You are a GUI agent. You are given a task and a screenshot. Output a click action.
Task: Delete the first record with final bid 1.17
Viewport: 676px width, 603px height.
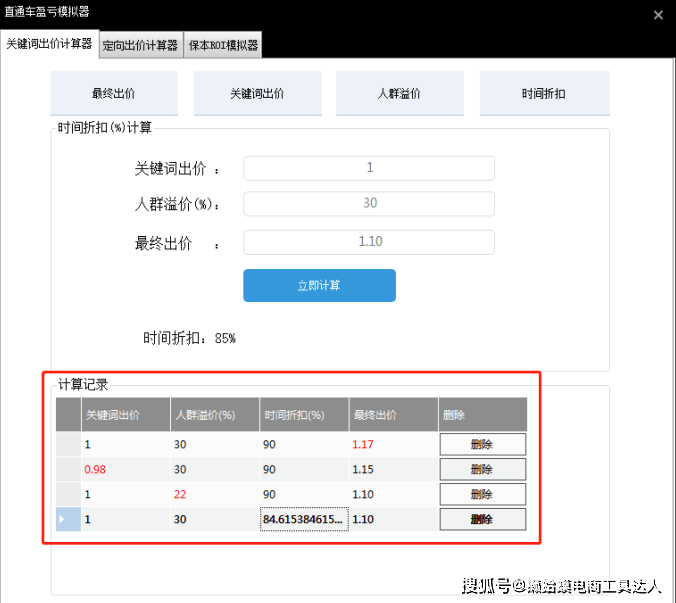(x=482, y=444)
